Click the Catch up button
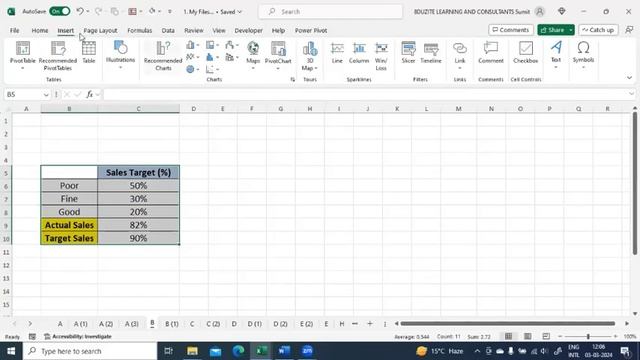 pyautogui.click(x=598, y=30)
